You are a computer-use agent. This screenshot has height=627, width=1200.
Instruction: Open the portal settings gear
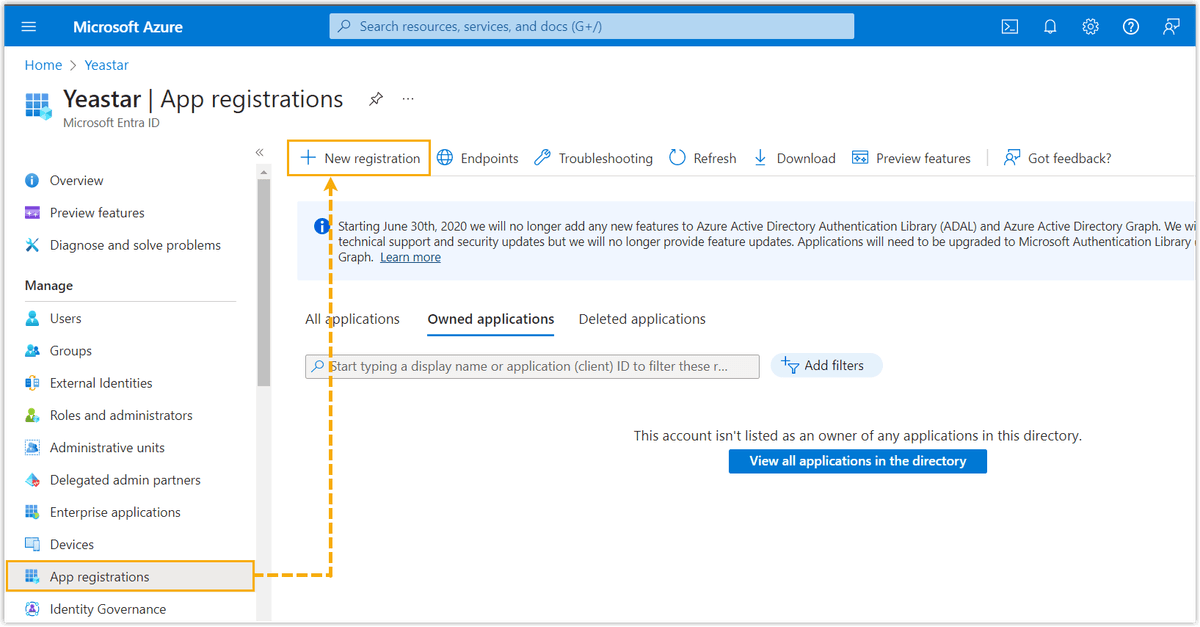point(1089,26)
